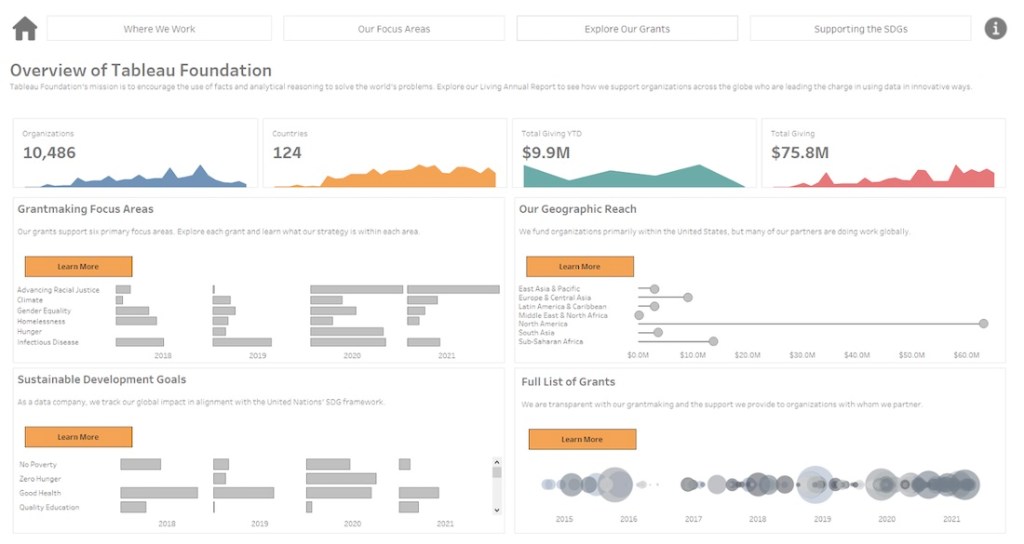Screen dimensions: 1024x544
Task: Click the Total Giving $75.8M card
Action: pyautogui.click(x=883, y=153)
